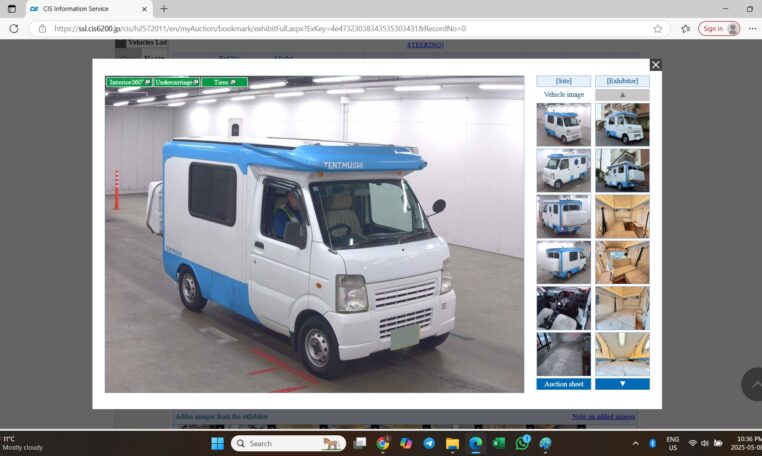Click the address bar URL
Viewport: 762px width, 456px height.
[x=260, y=29]
